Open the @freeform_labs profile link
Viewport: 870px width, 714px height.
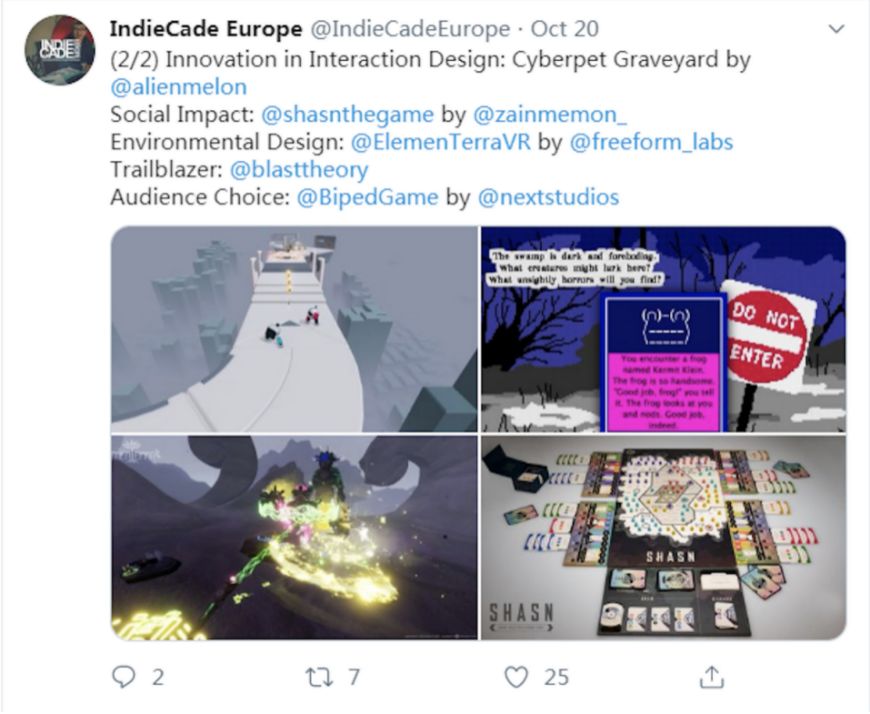[x=651, y=142]
